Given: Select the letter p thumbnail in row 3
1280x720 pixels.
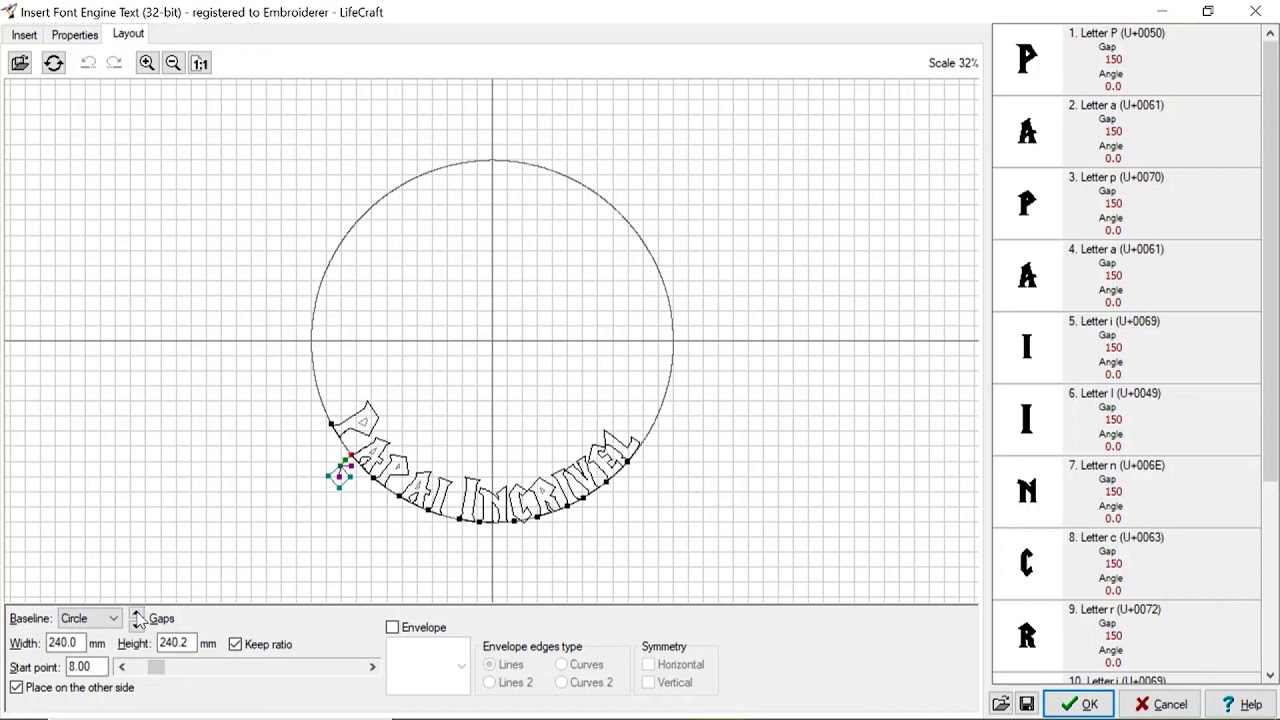Looking at the screenshot, I should 1027,204.
